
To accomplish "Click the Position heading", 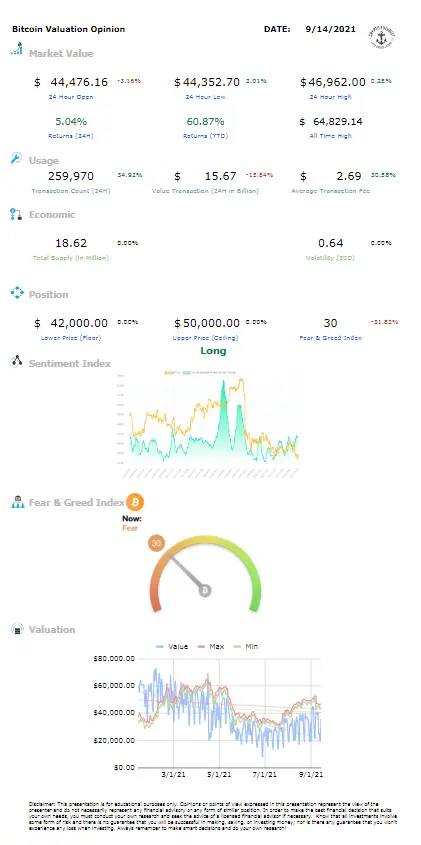I will (x=49, y=294).
